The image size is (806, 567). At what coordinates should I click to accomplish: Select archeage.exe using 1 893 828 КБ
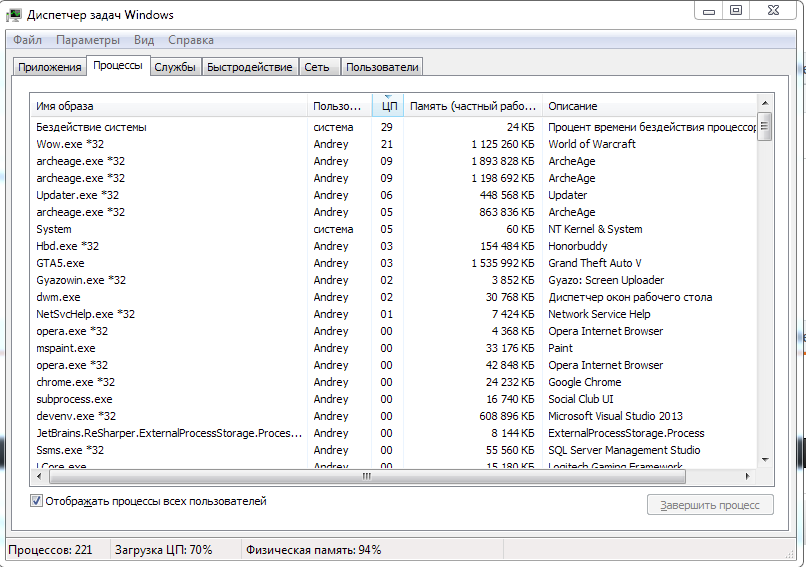click(394, 161)
